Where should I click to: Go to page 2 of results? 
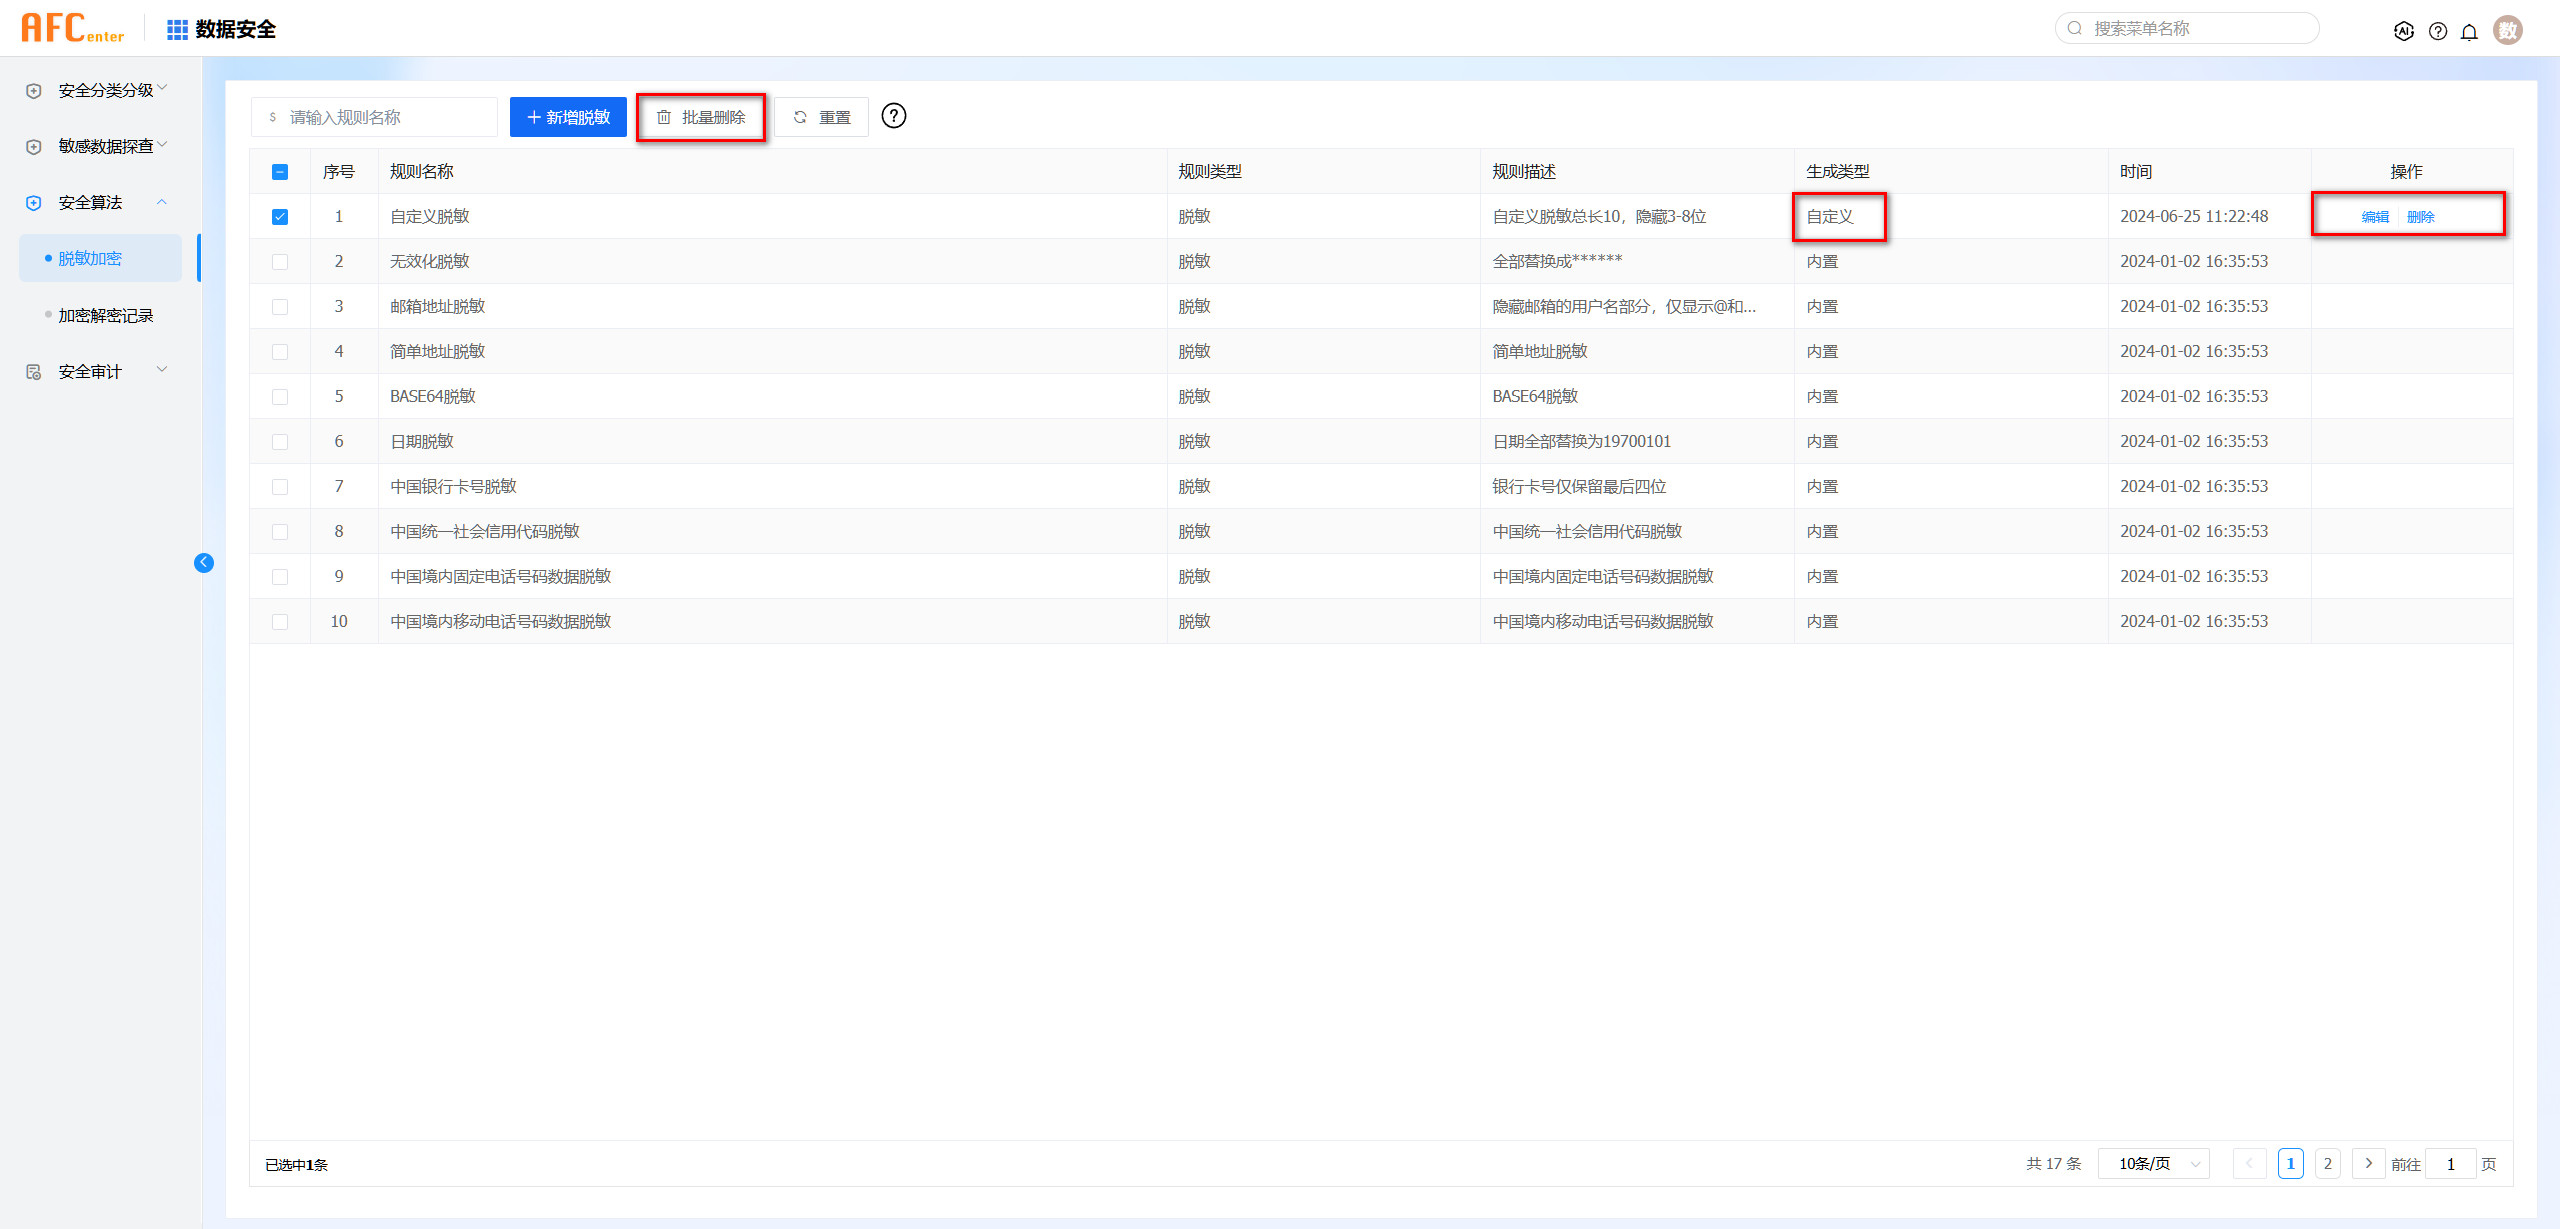tap(2327, 1164)
